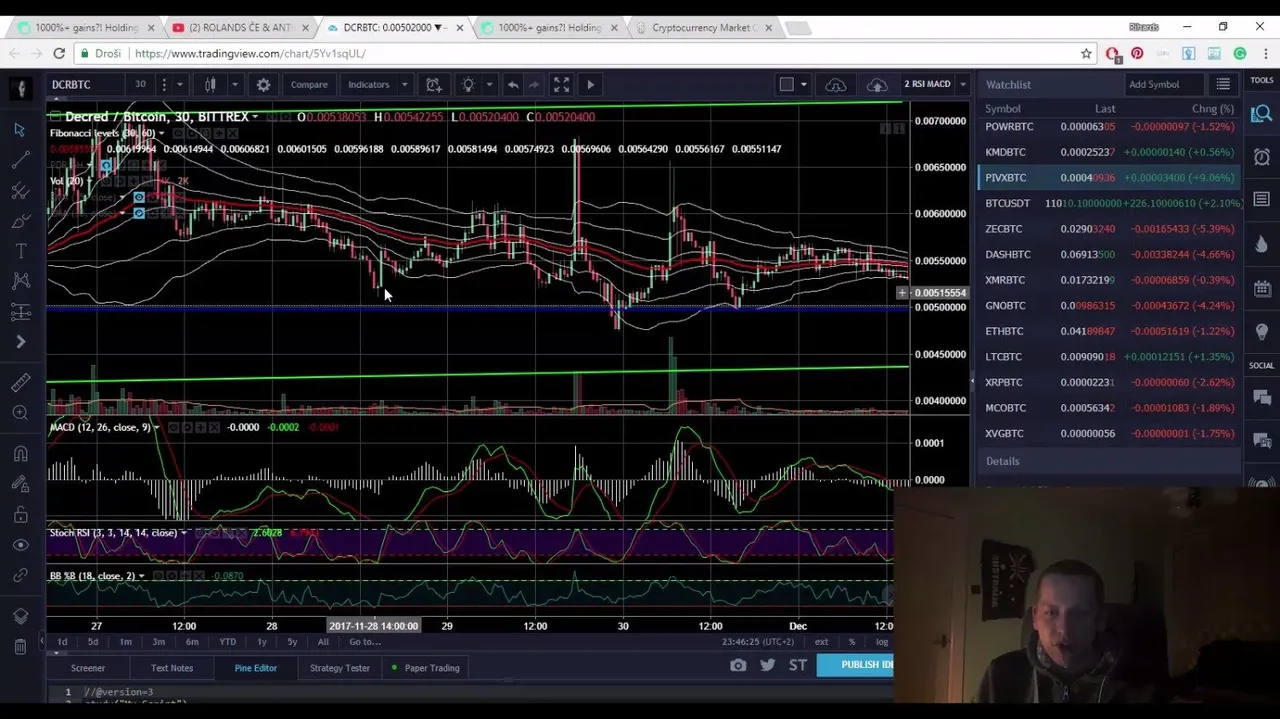Screen dimensions: 1280x719
Task: Select the pitchfork drawing tool
Action: [20, 190]
